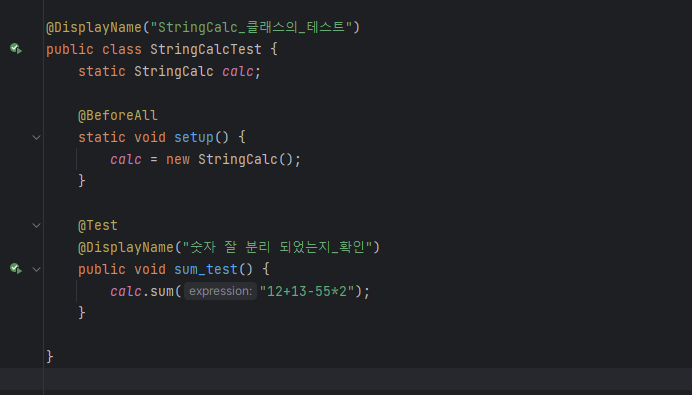Collapse the fold arrow beside @Test annotation
The width and height of the screenshot is (692, 395).
[37, 226]
